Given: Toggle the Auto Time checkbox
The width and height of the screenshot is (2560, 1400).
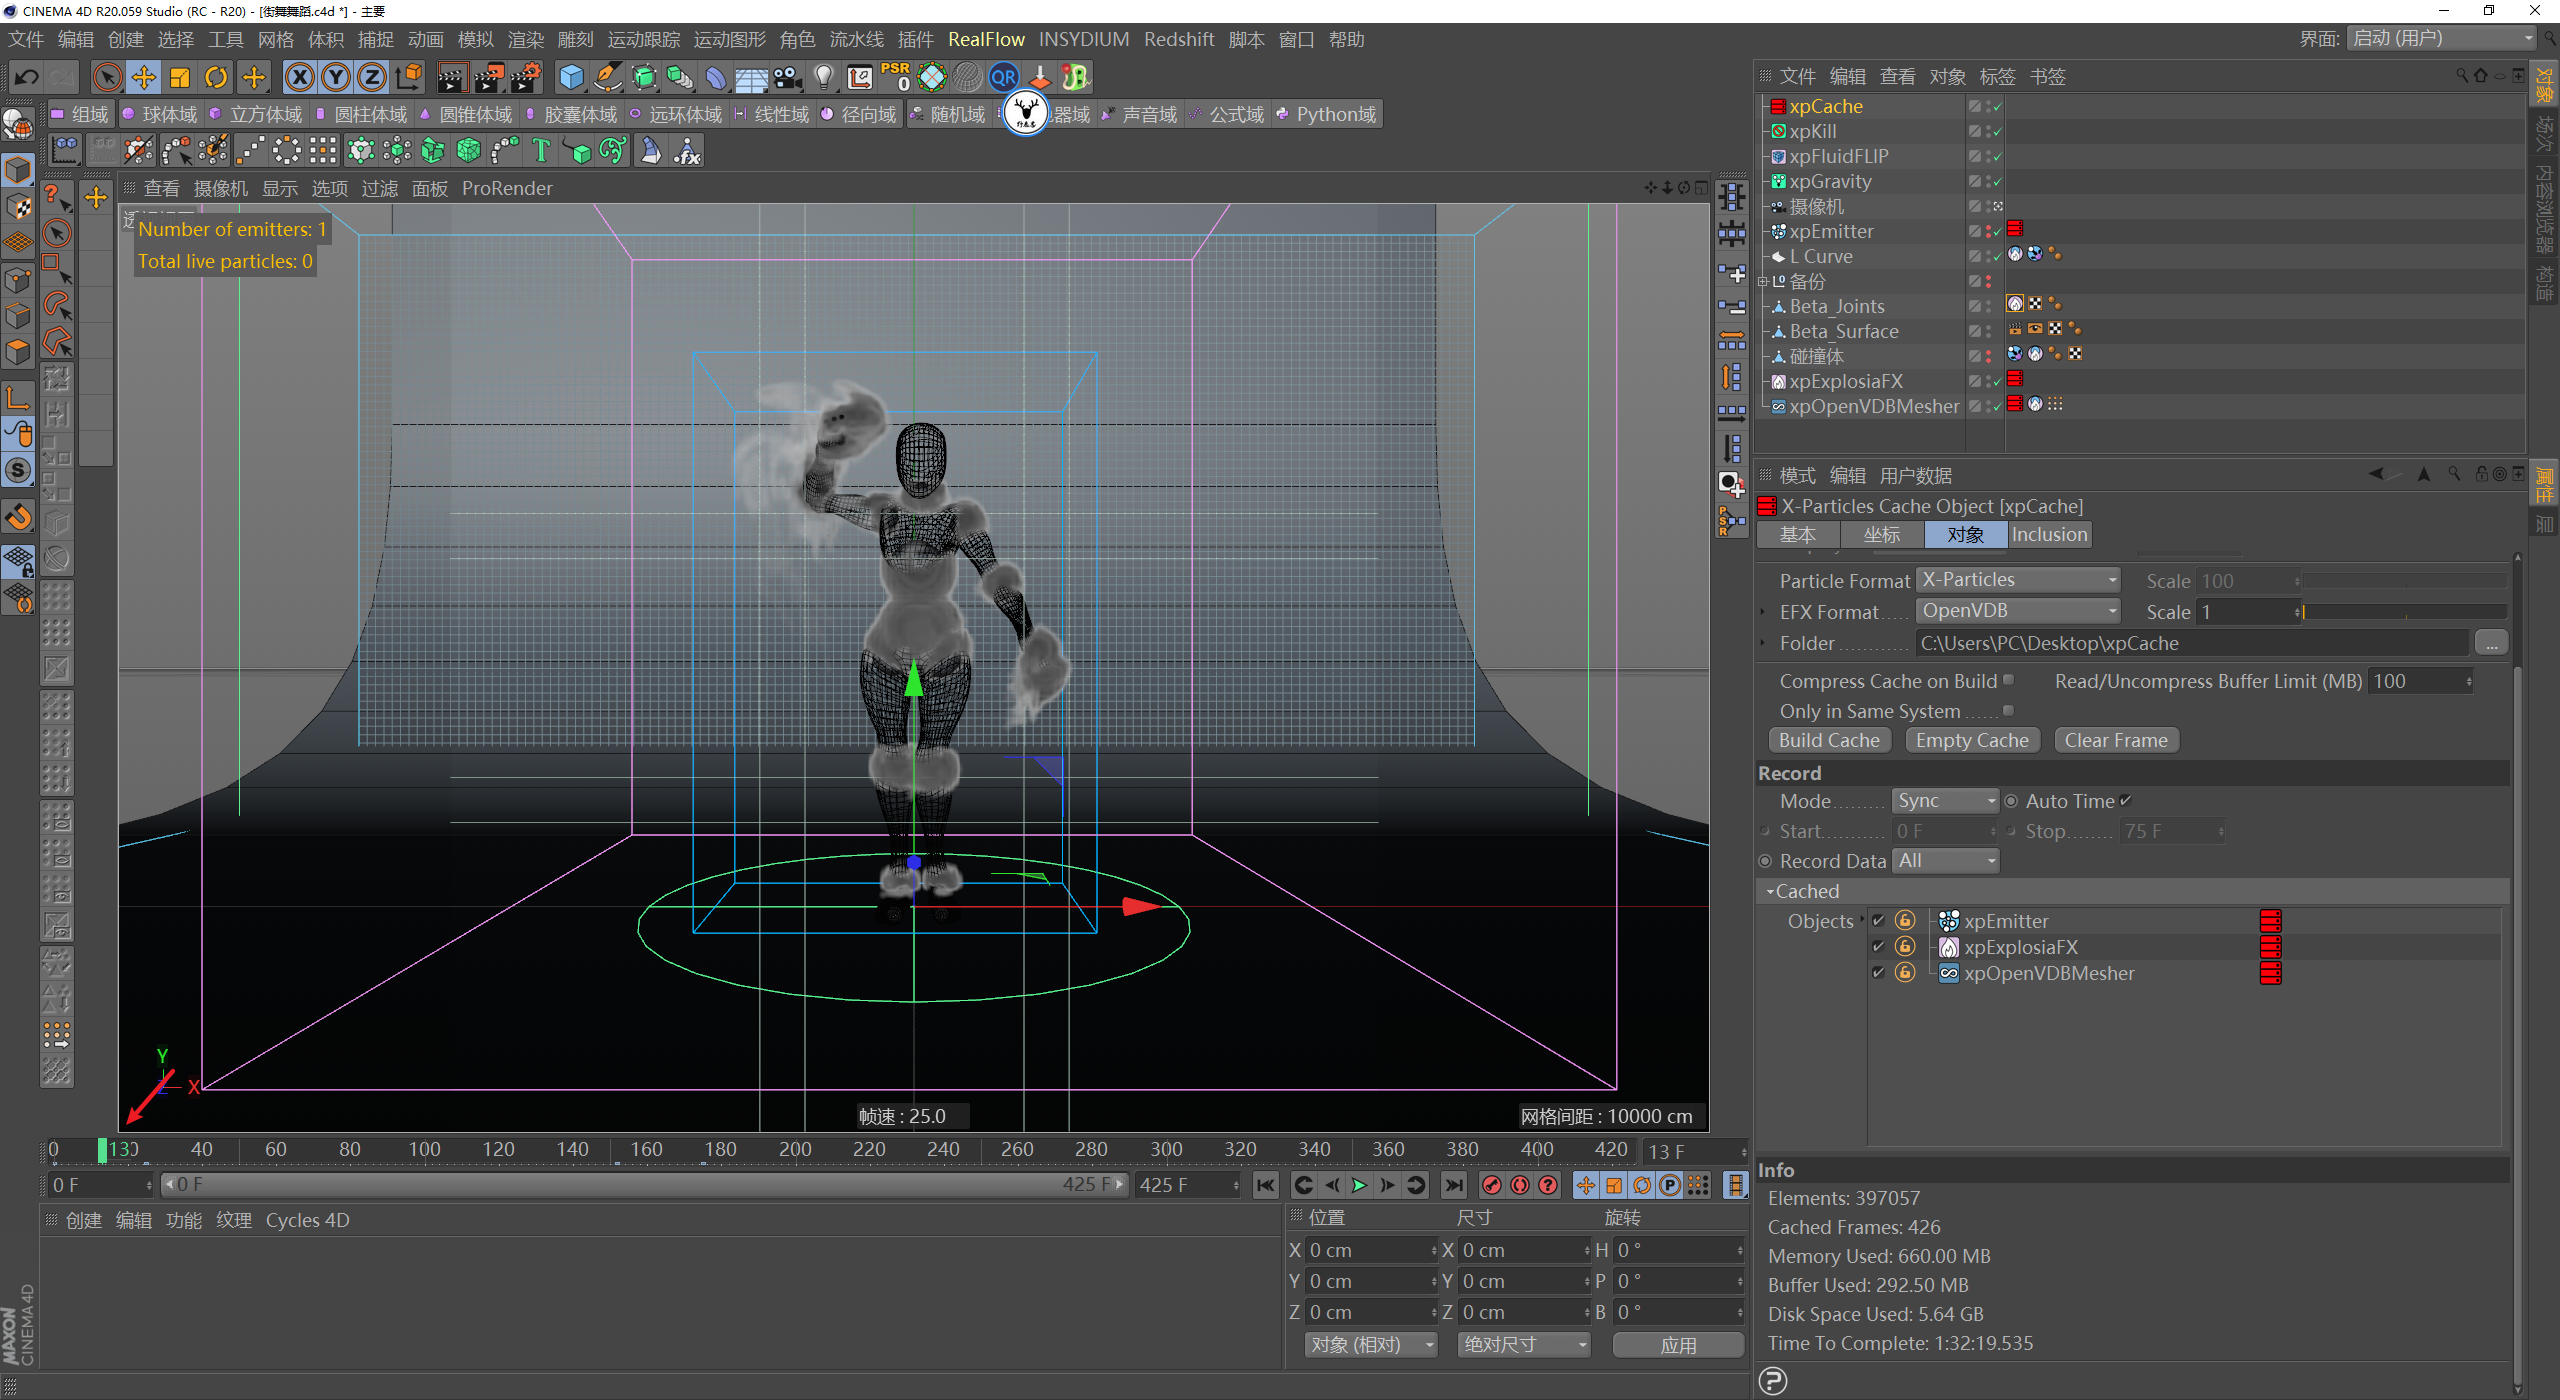Looking at the screenshot, I should pyautogui.click(x=2126, y=800).
